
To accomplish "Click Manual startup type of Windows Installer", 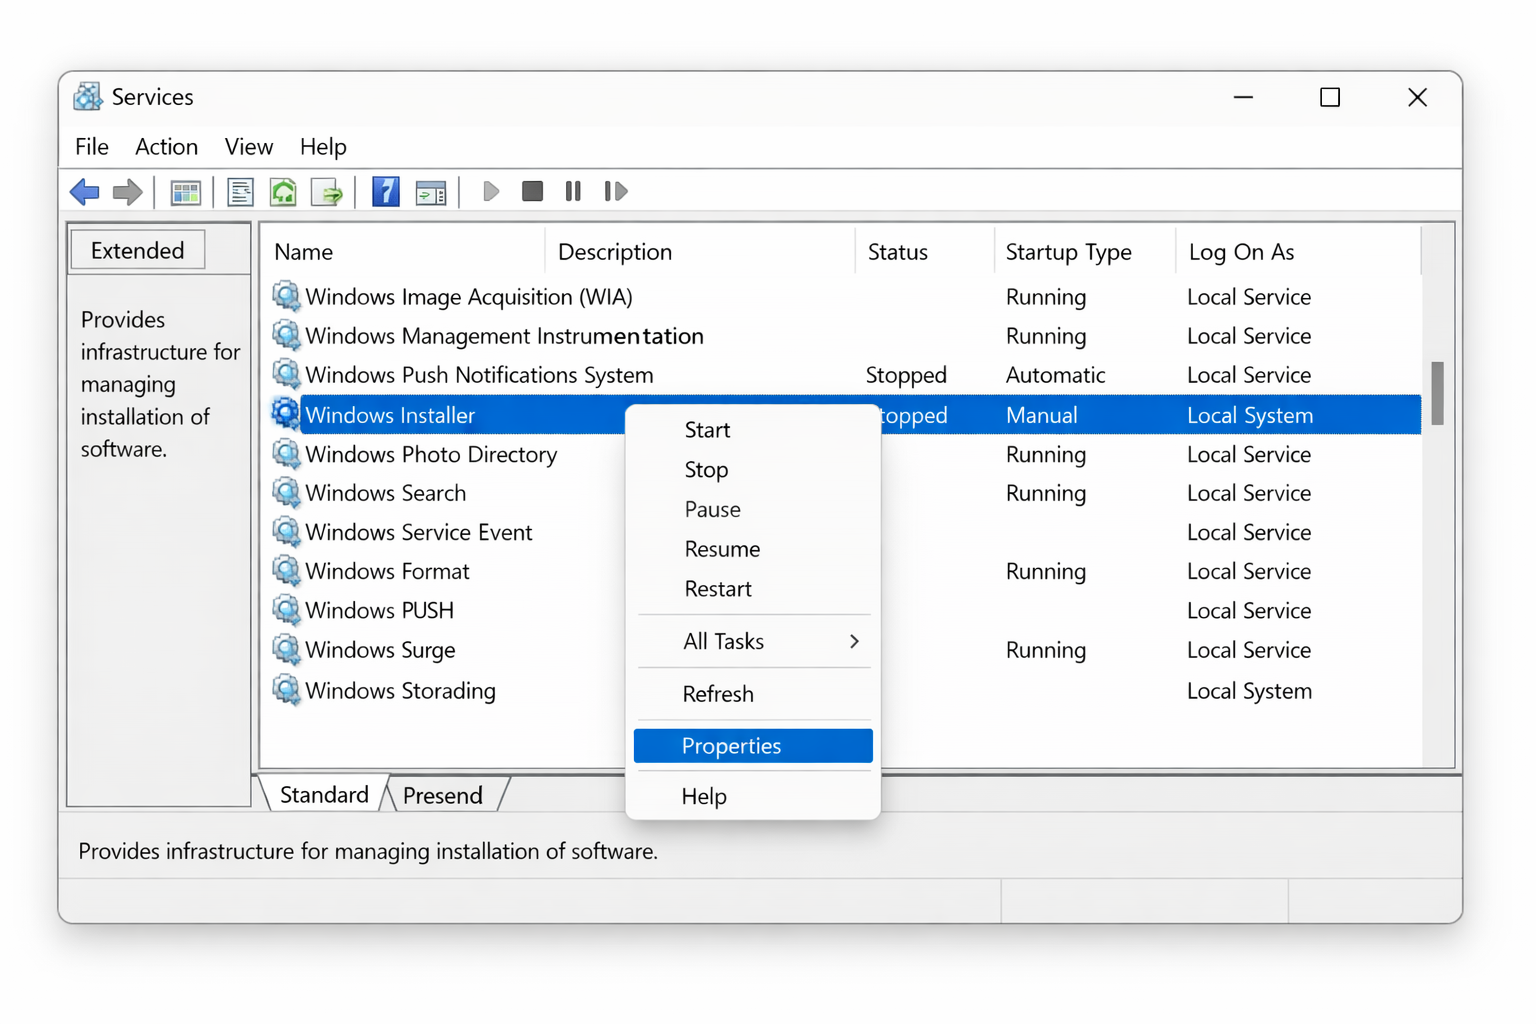I will [1042, 415].
